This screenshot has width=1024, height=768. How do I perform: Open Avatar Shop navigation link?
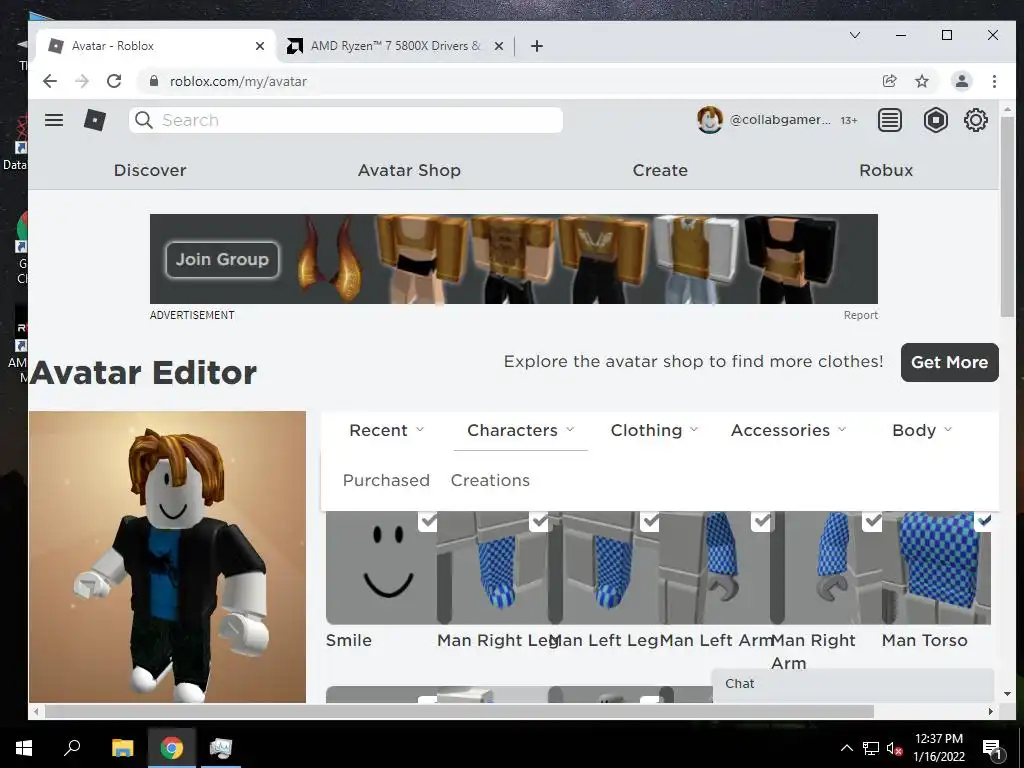pyautogui.click(x=409, y=170)
